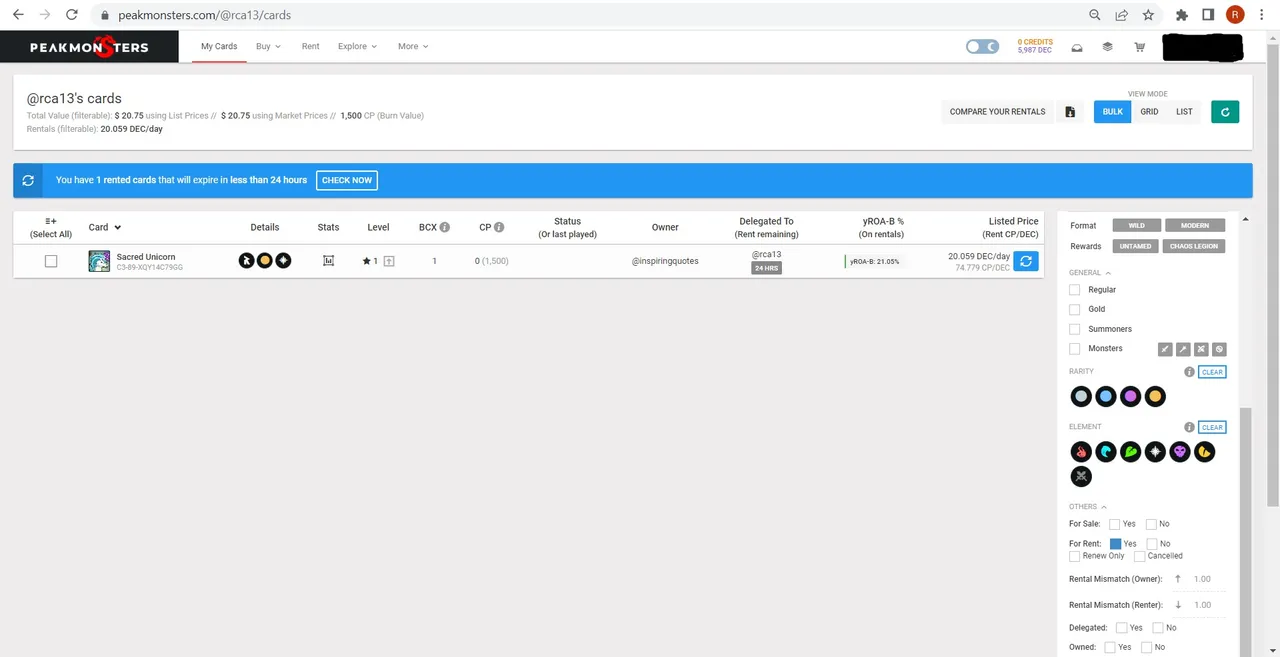Image resolution: width=1280 pixels, height=657 pixels.
Task: Filter by Death element
Action: click(1180, 452)
